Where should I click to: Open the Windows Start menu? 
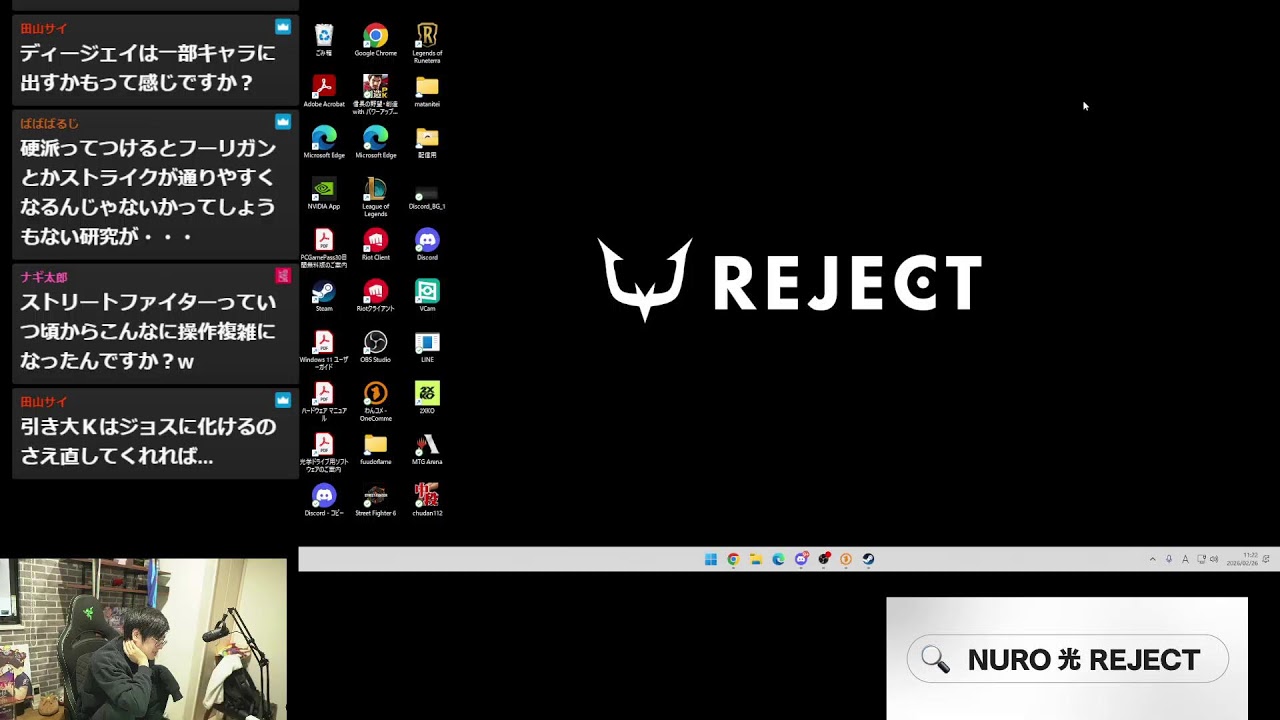coord(710,559)
